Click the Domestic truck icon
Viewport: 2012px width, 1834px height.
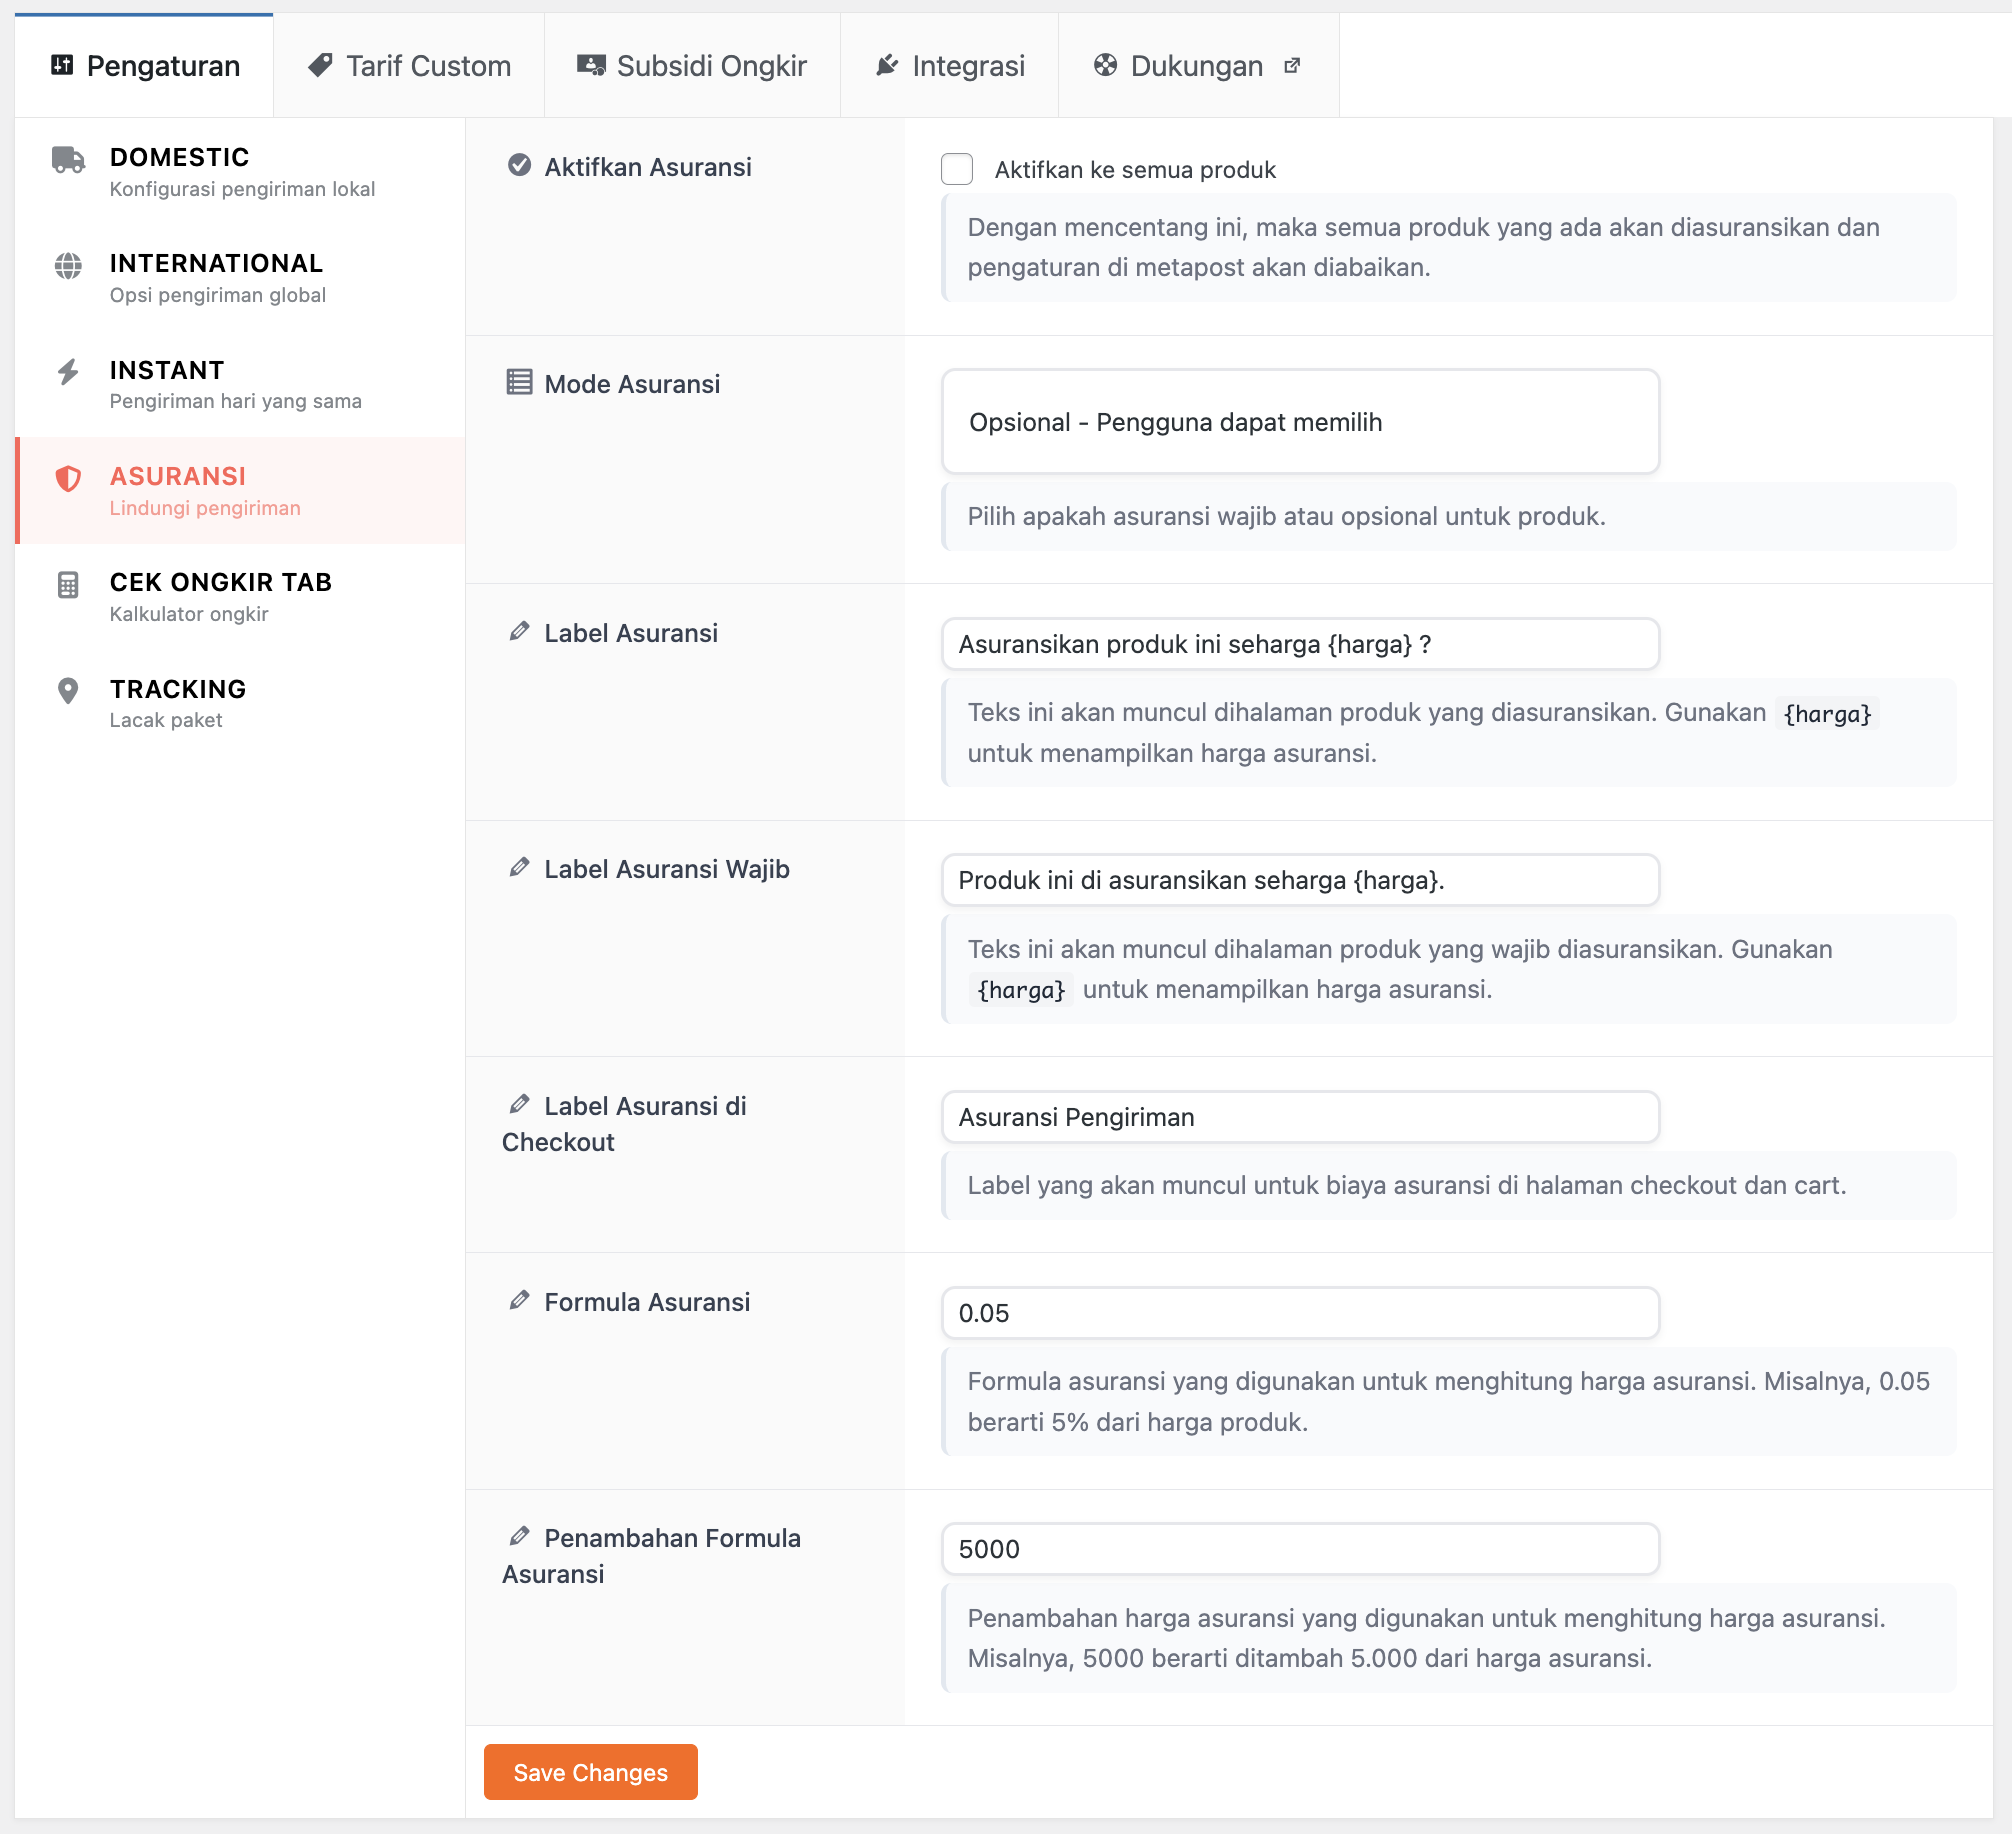coord(68,160)
